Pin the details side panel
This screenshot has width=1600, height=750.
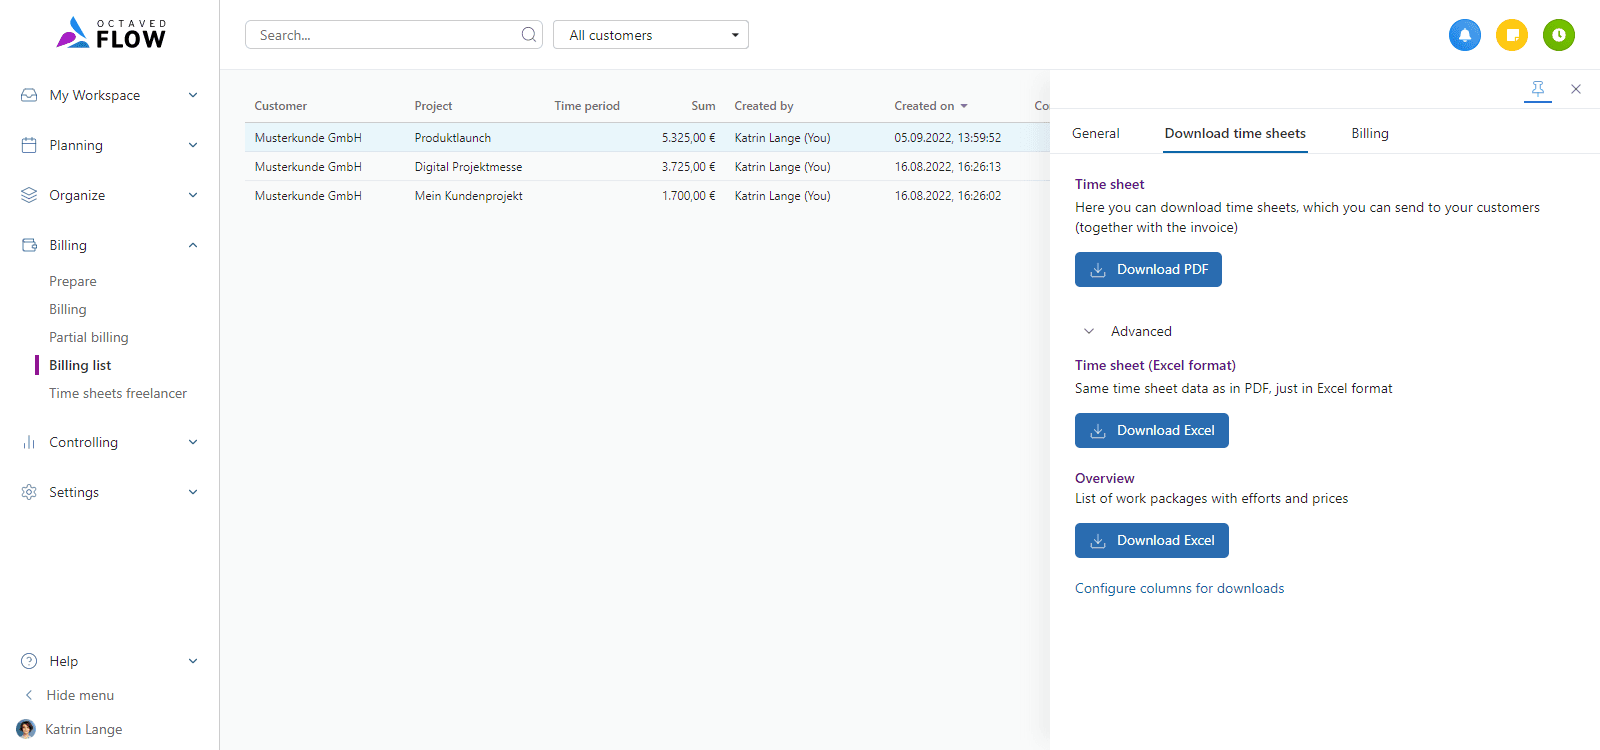pyautogui.click(x=1537, y=89)
